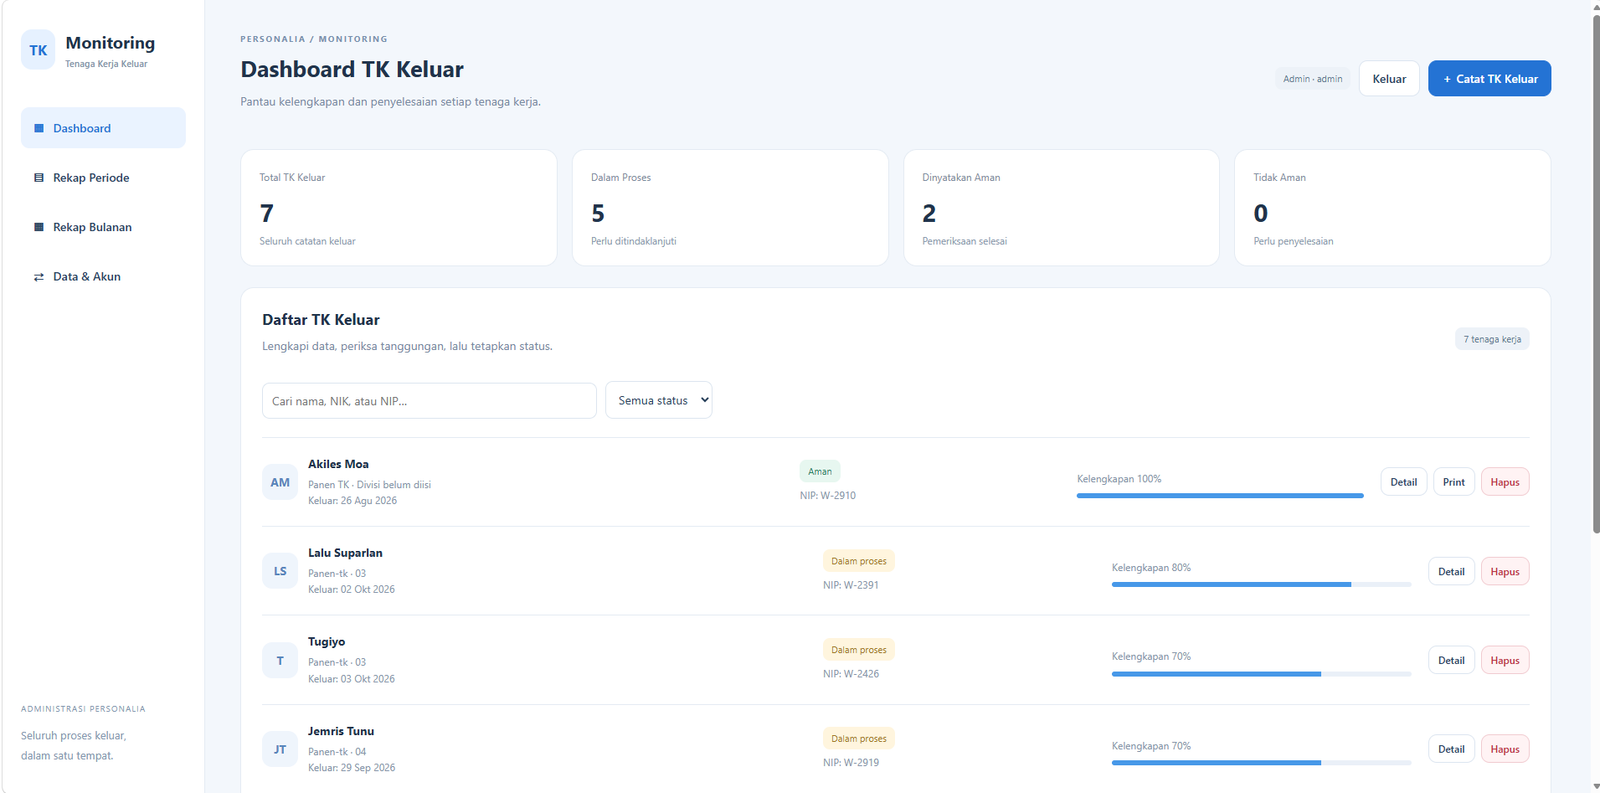Image resolution: width=1600 pixels, height=793 pixels.
Task: Click the Rekap Bulanan sidebar icon
Action: [39, 227]
